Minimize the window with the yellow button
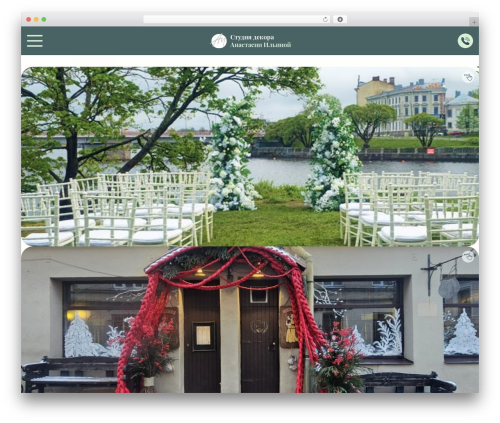Image resolution: width=500 pixels, height=423 pixels. 36,19
